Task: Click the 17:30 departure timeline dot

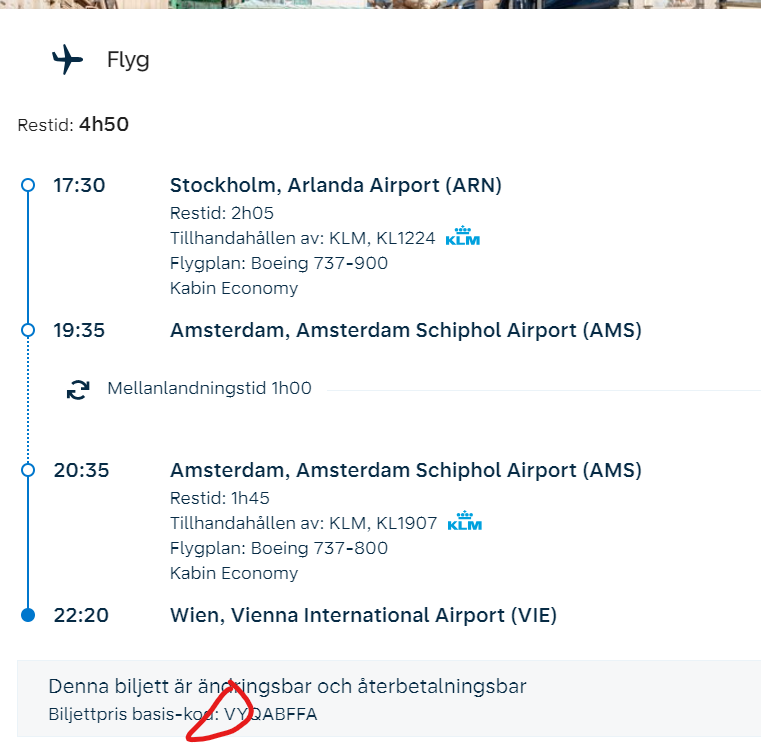Action: 28,185
